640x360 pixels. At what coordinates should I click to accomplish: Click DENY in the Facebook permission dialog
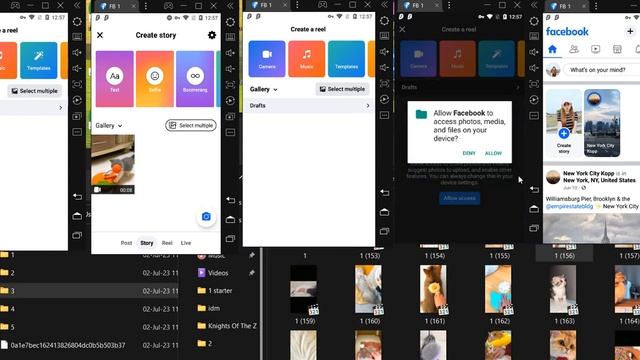tap(469, 153)
